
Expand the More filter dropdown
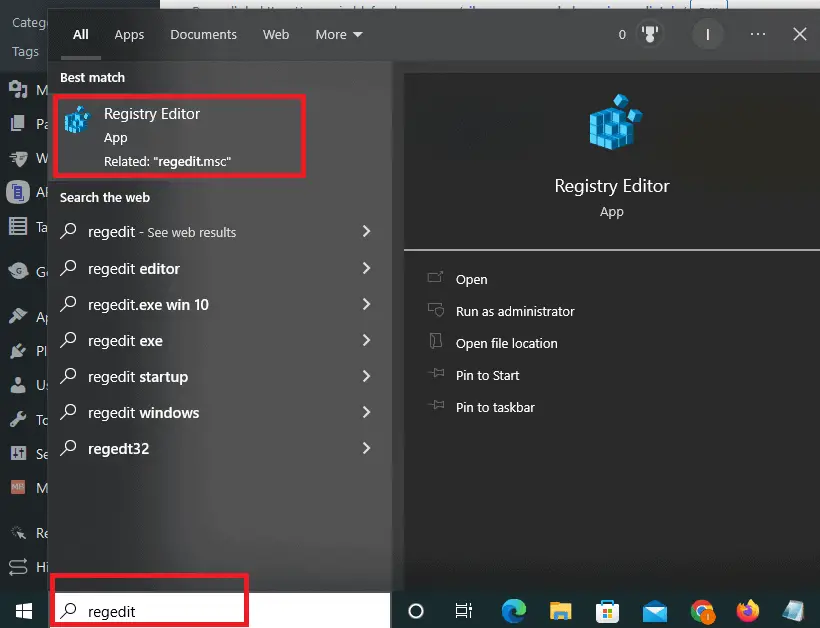(339, 34)
